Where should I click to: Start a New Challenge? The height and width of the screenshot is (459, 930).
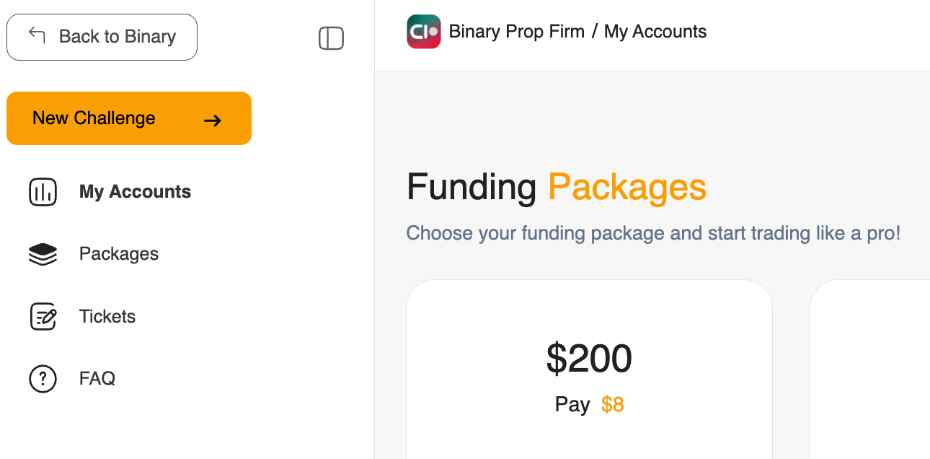(128, 119)
